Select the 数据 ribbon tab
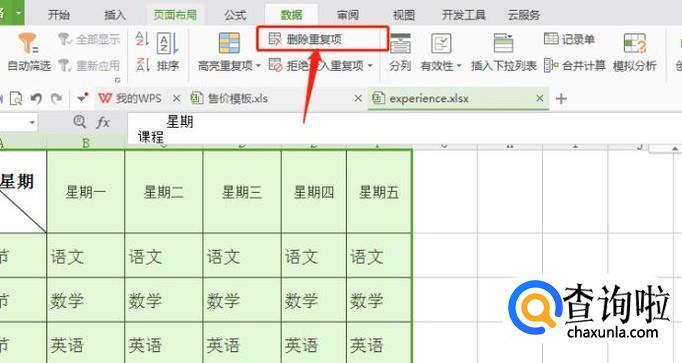682x363 pixels. pyautogui.click(x=291, y=15)
